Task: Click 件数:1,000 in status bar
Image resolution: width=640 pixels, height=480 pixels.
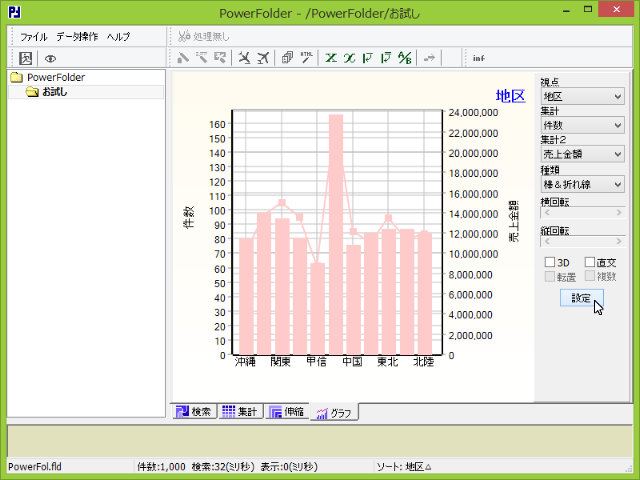Action: (161, 467)
